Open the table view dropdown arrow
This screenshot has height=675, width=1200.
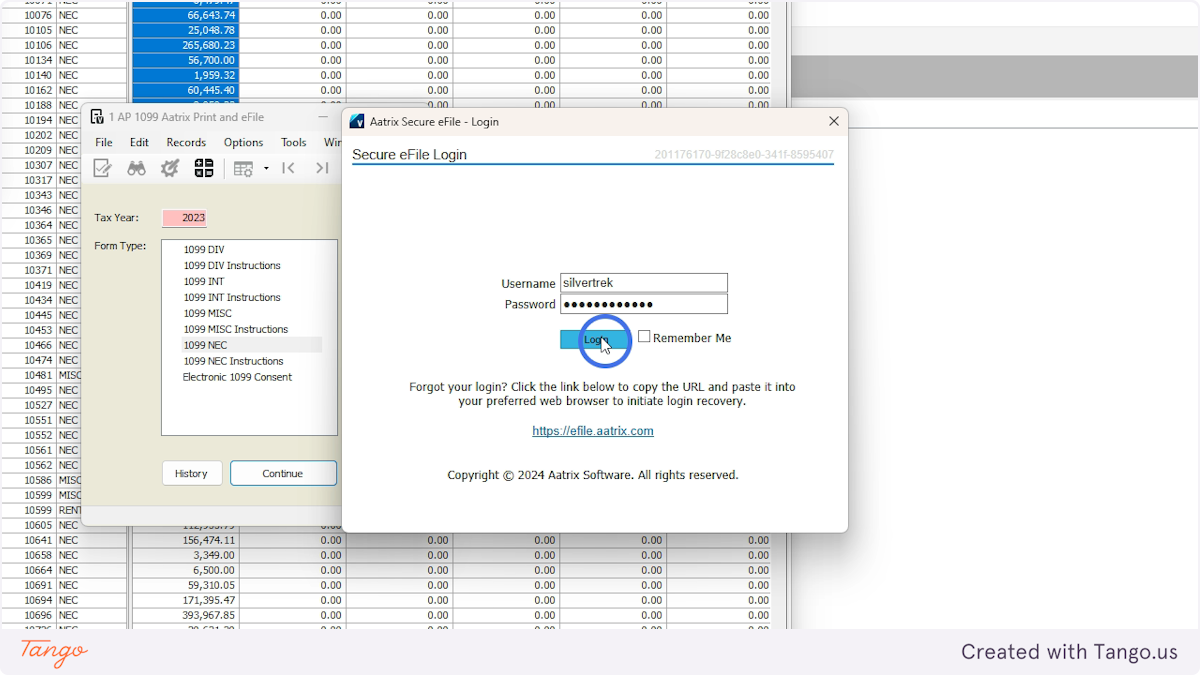pos(265,168)
